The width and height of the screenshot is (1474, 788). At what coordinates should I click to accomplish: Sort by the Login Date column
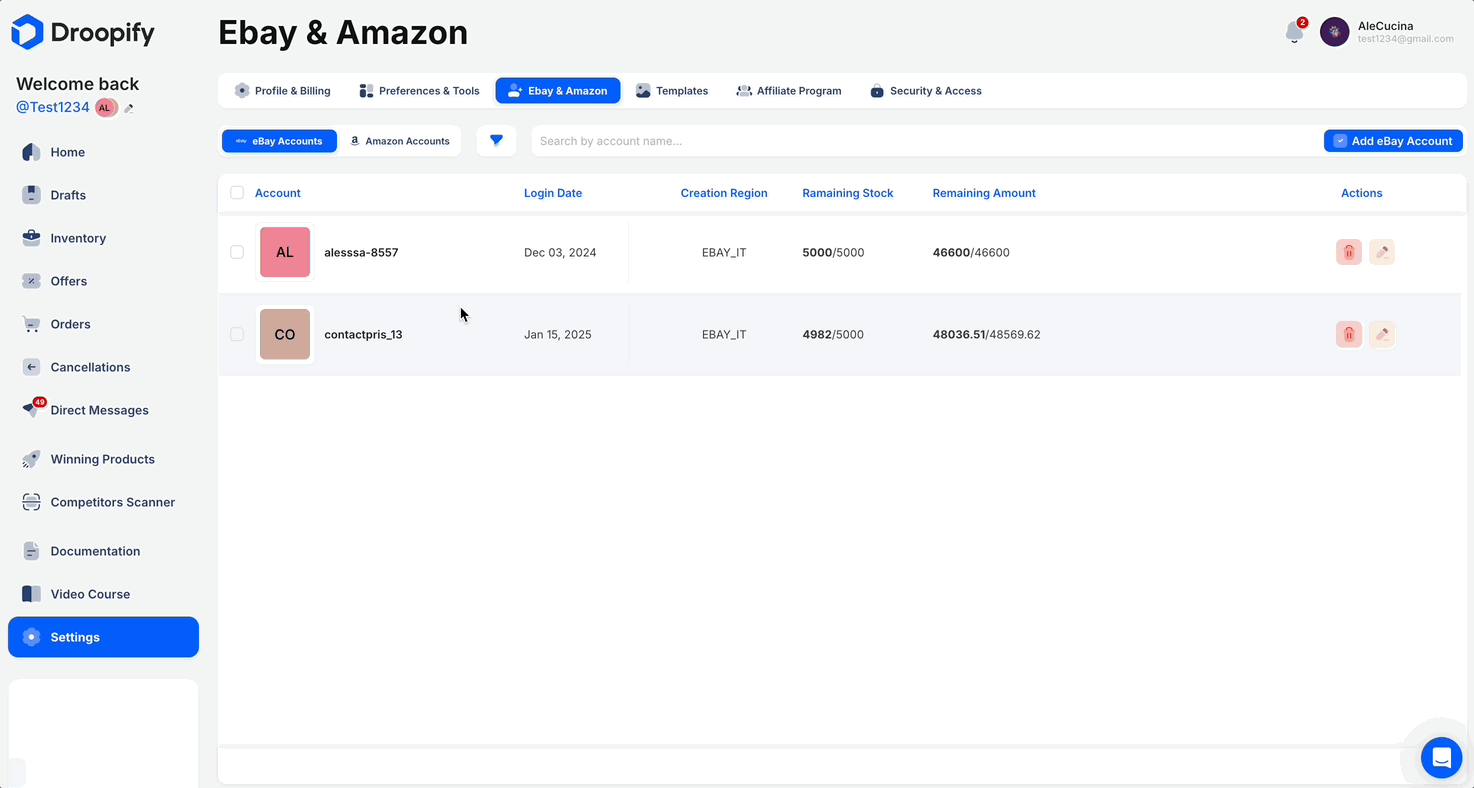tap(553, 193)
